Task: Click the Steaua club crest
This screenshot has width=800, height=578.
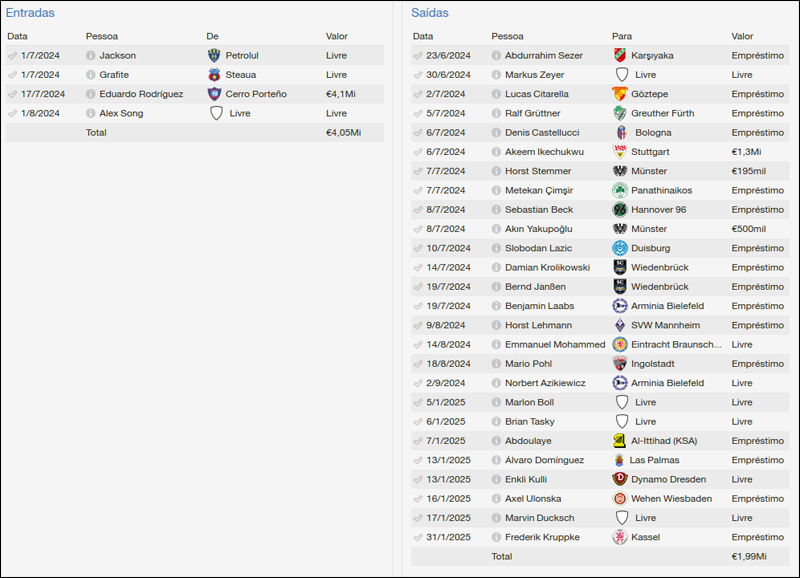Action: [x=215, y=75]
